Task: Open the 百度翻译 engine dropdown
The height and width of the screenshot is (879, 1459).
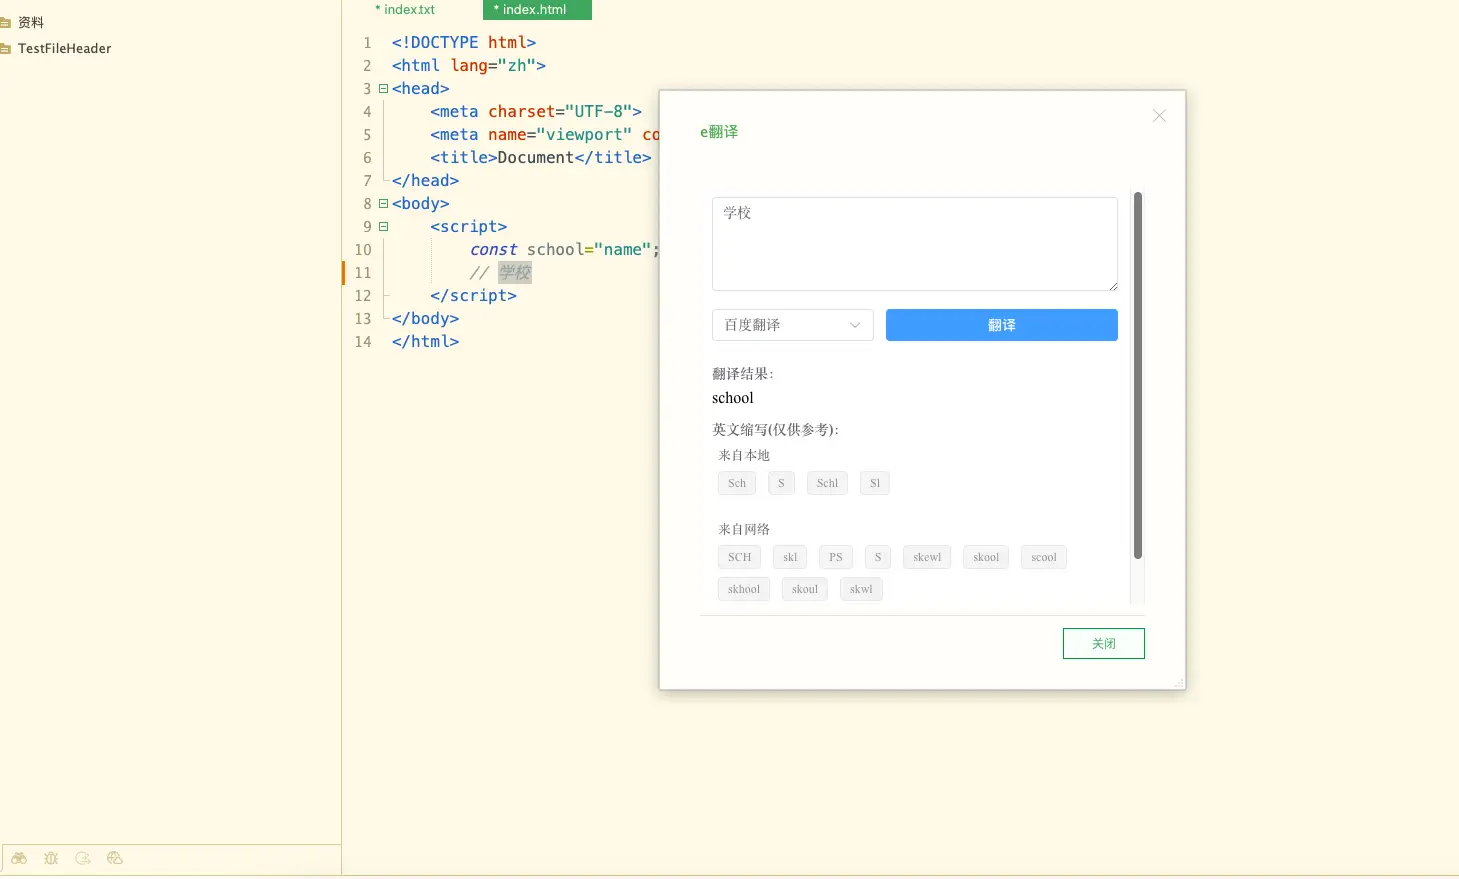Action: 793,325
